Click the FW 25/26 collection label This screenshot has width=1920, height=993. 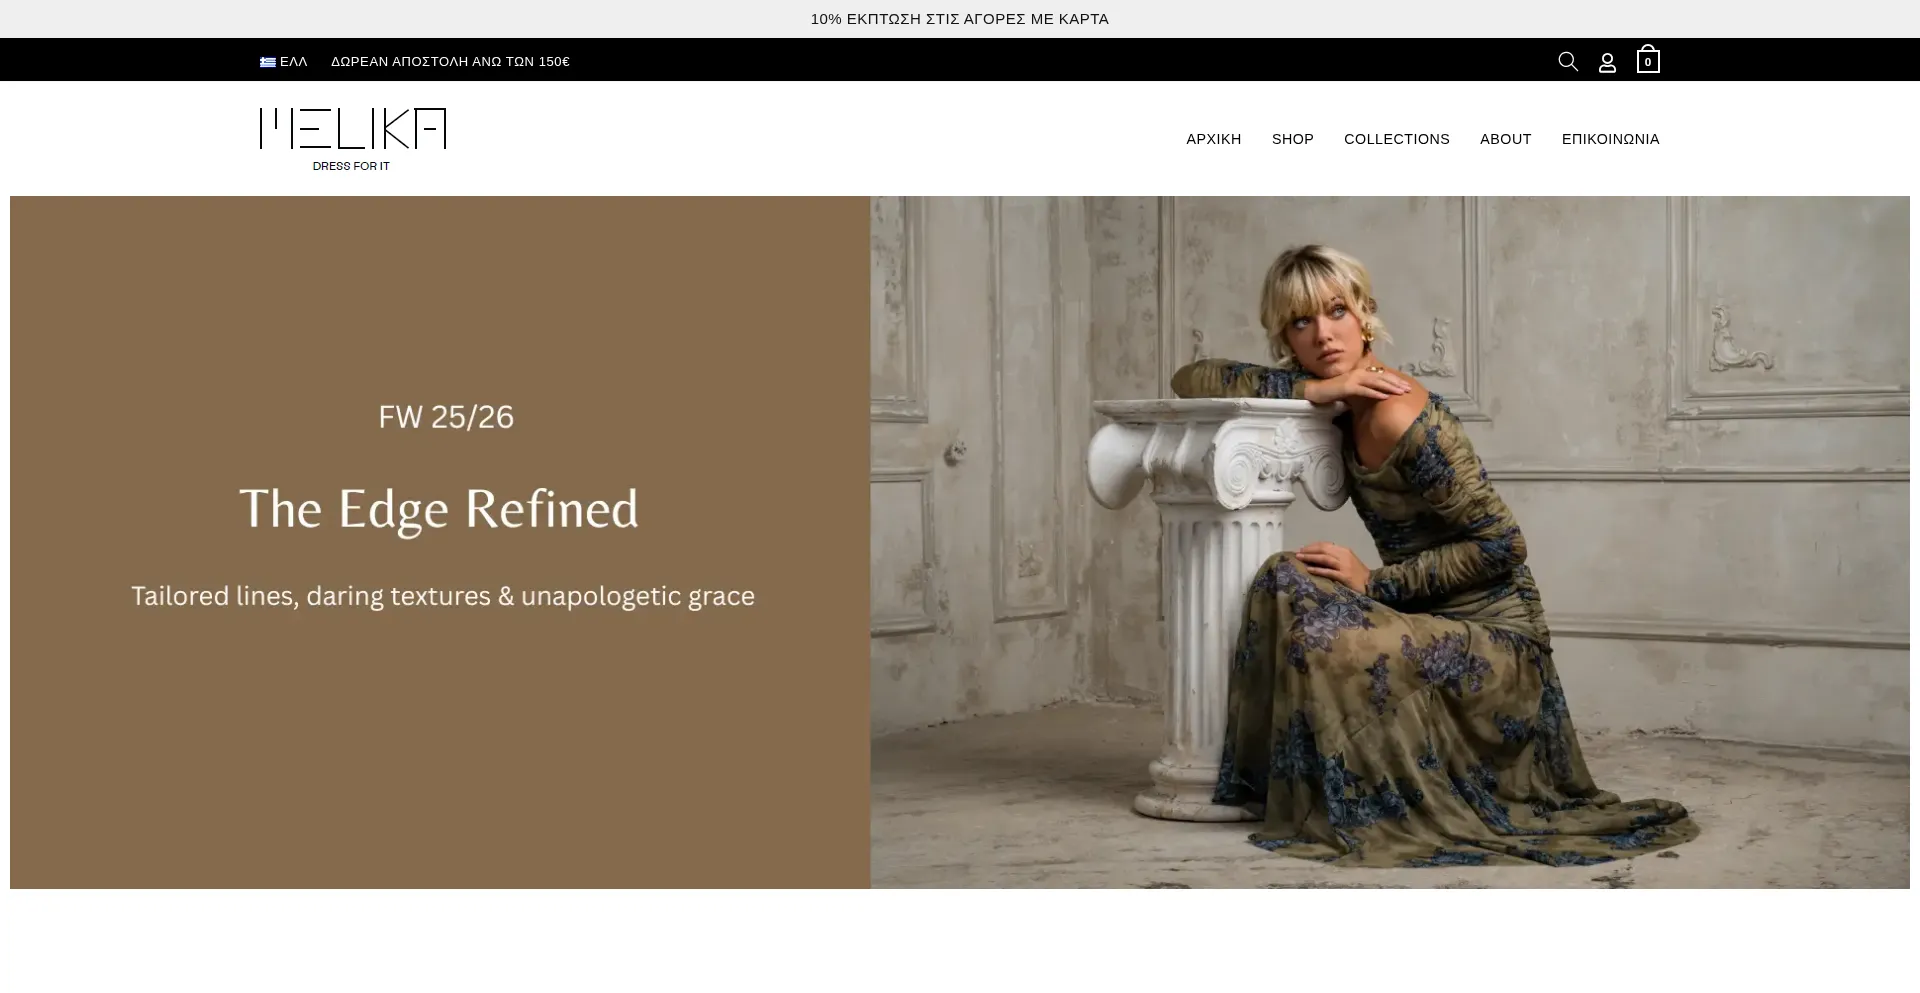(446, 417)
